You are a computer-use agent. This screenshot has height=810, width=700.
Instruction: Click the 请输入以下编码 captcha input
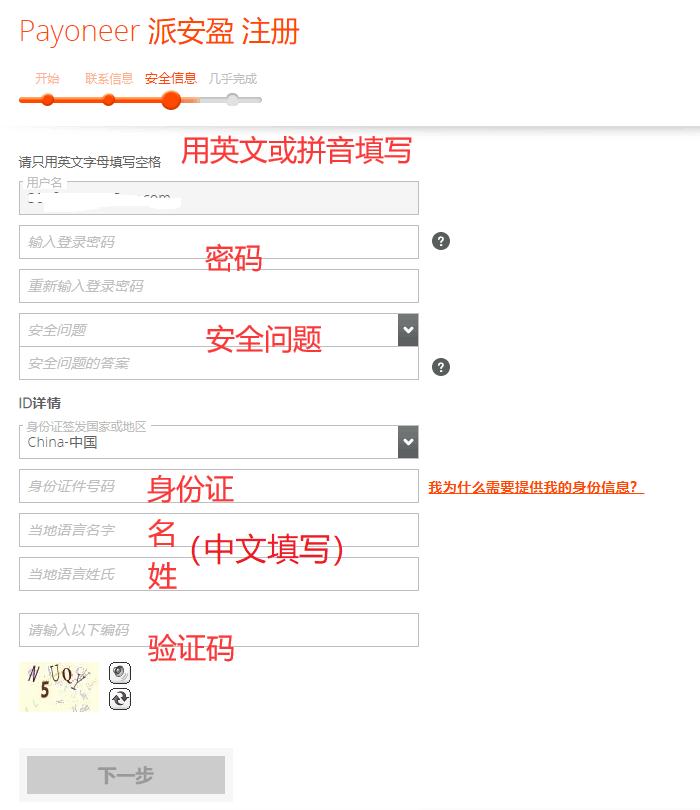click(x=219, y=630)
